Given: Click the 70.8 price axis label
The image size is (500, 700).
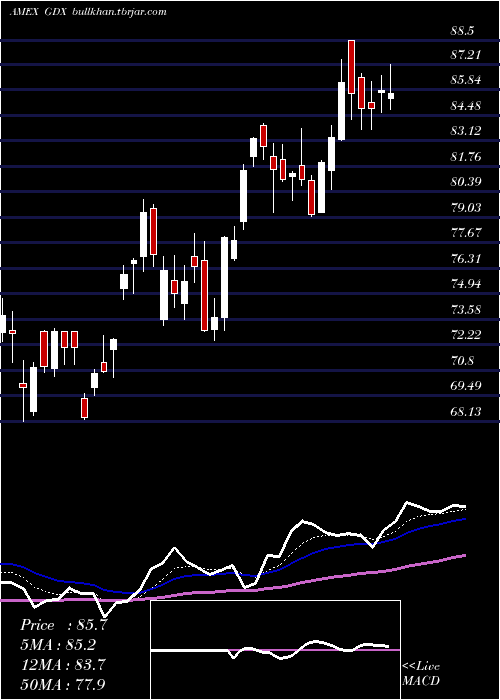Looking at the screenshot, I should tap(462, 360).
